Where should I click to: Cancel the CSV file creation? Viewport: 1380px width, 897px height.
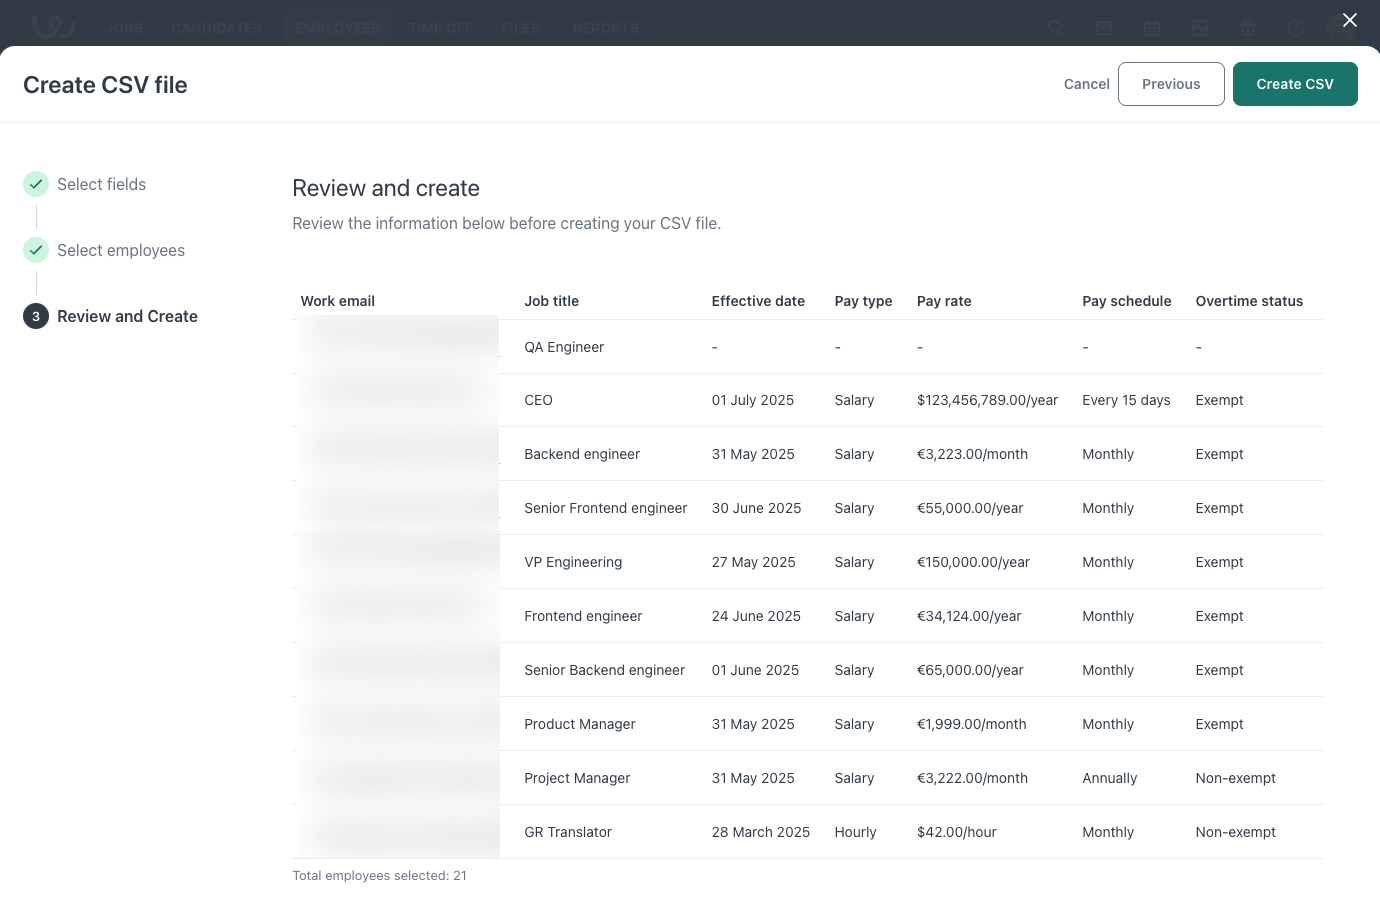pos(1086,84)
